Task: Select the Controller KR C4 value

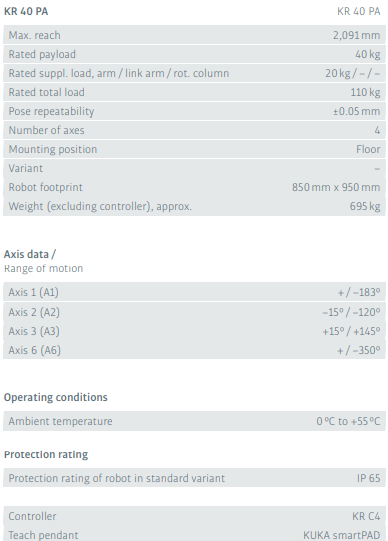Action: pyautogui.click(x=366, y=516)
